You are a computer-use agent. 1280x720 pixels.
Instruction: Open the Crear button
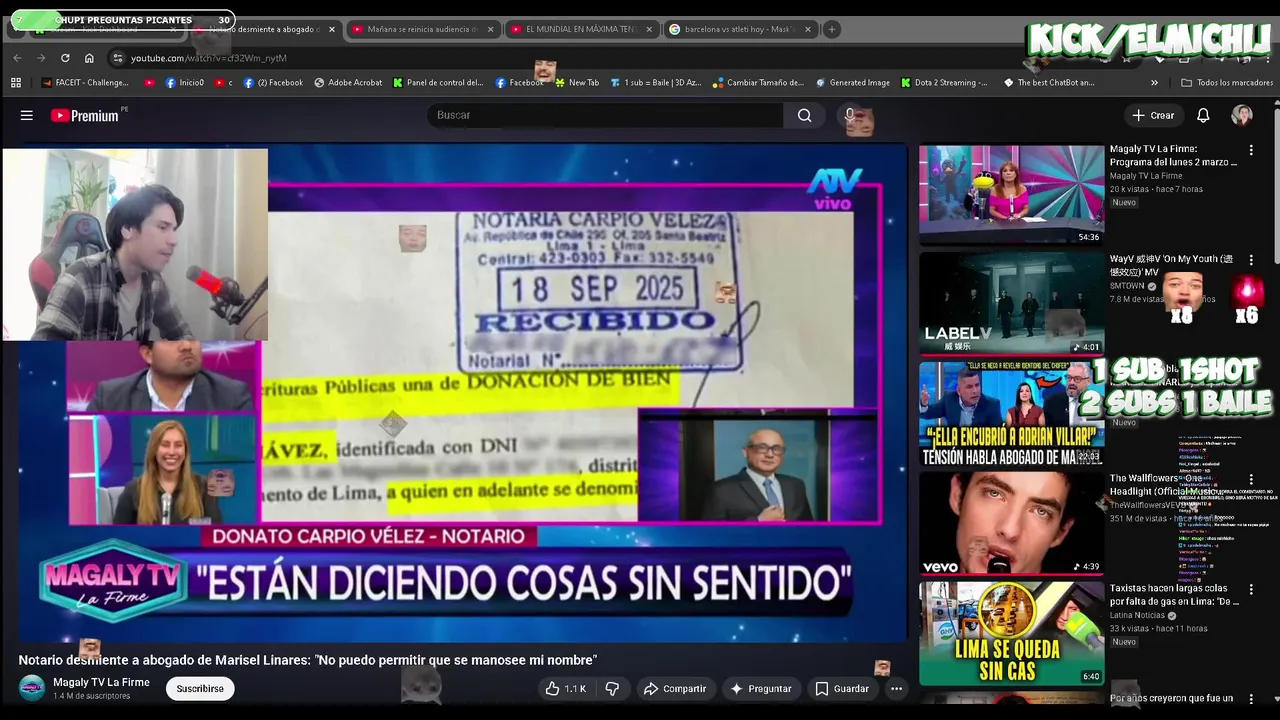(x=1153, y=115)
